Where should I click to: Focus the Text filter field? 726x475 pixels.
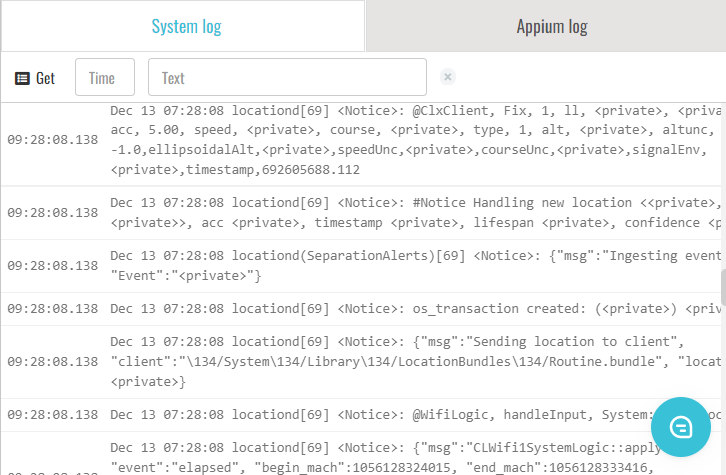[x=287, y=77]
